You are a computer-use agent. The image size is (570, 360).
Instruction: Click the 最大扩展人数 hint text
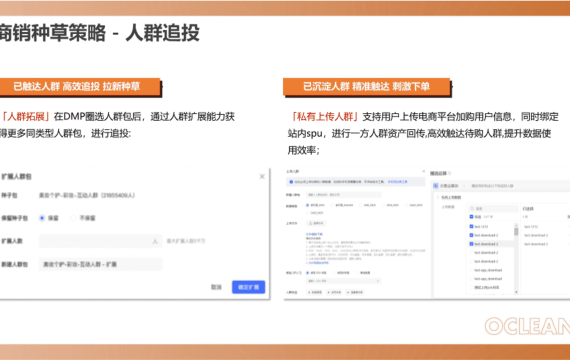click(186, 241)
